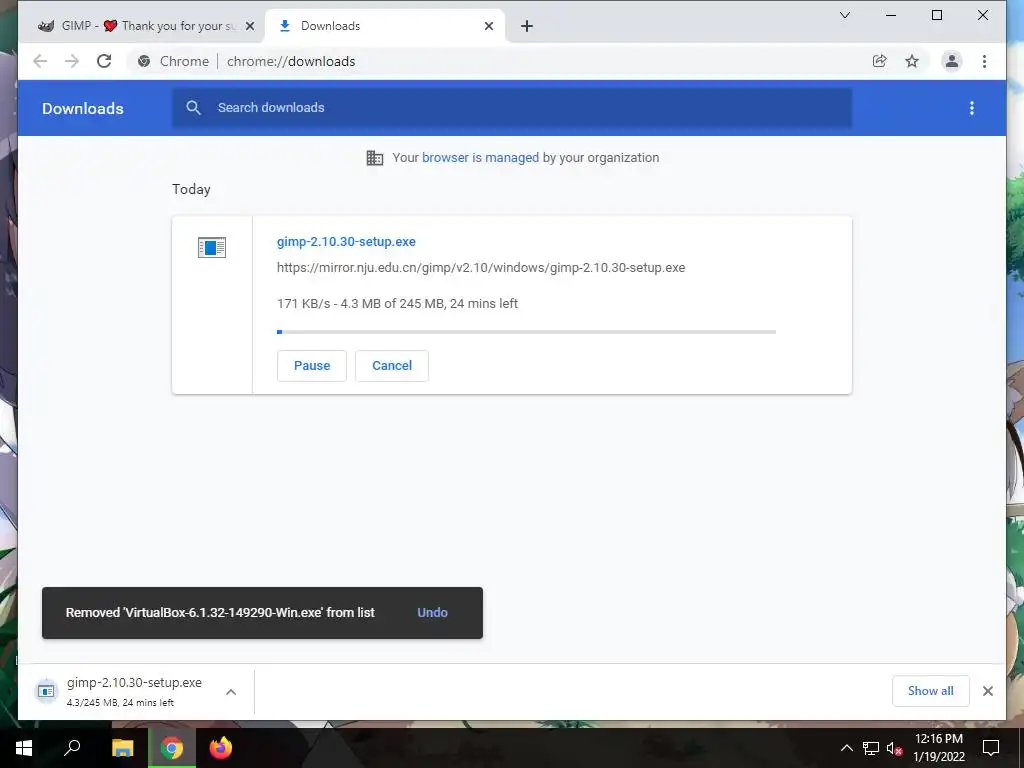Open the clock showing 12:16 PM
The image size is (1024, 768).
pos(938,748)
